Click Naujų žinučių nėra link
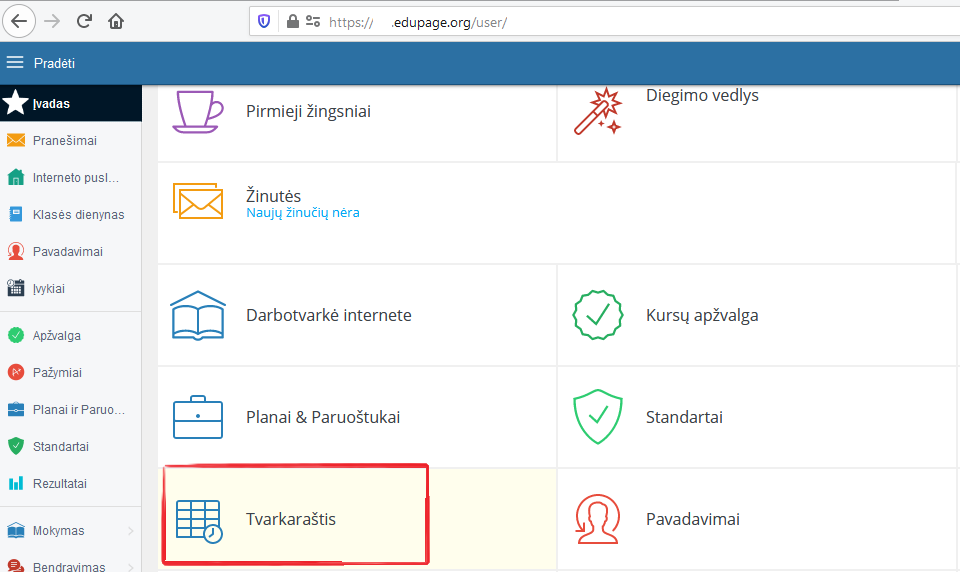The width and height of the screenshot is (960, 572). point(302,213)
